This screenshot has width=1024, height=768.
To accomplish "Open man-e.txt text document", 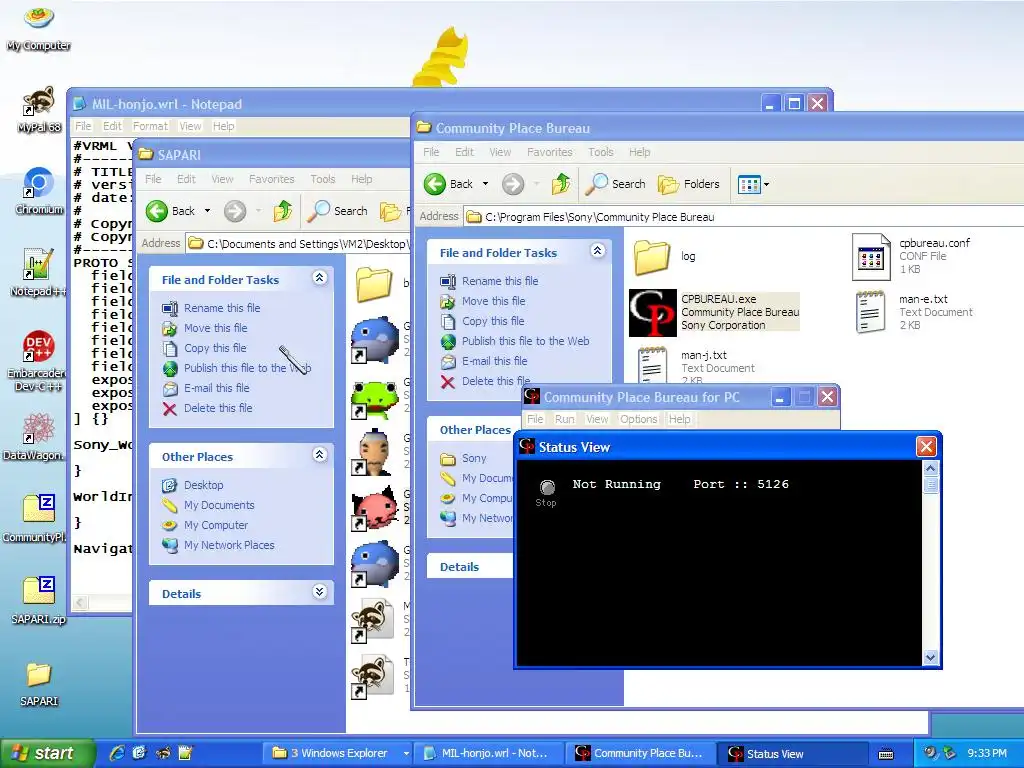I will point(871,312).
